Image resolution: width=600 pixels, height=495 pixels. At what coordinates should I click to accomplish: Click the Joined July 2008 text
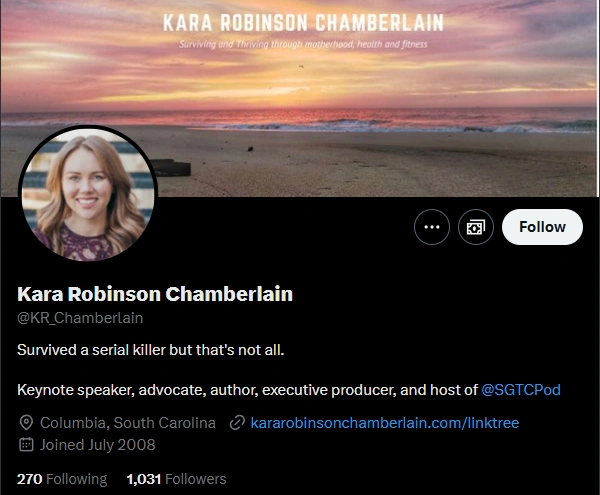[98, 445]
